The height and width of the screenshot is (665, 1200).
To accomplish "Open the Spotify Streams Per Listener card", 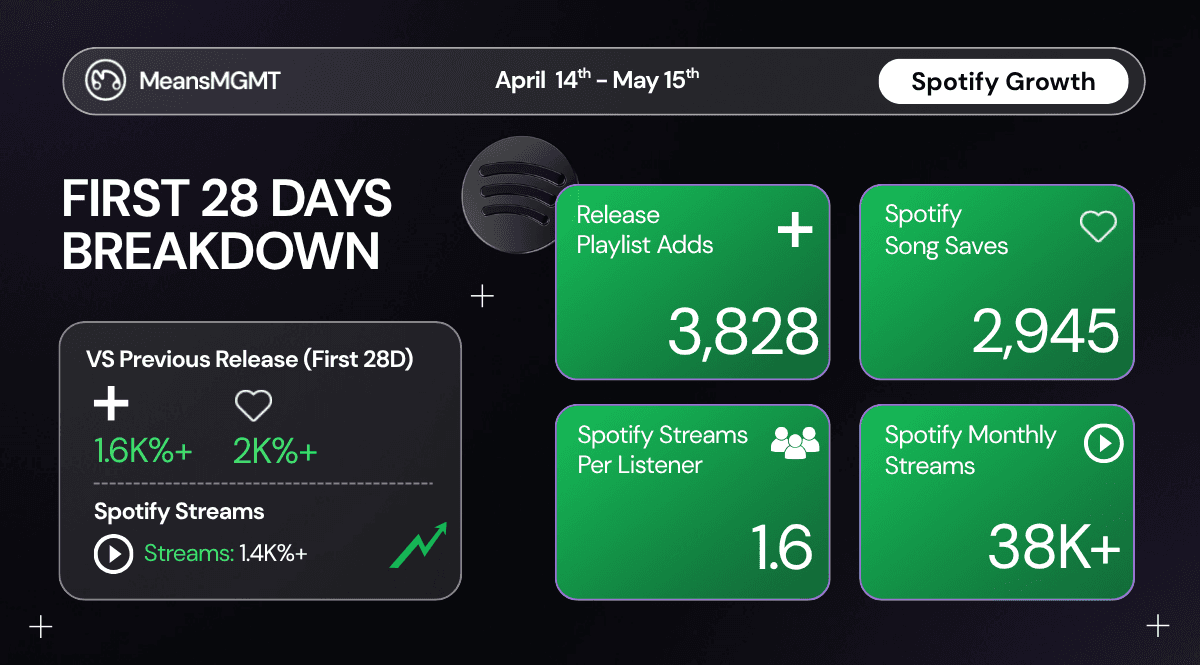I will [x=693, y=502].
